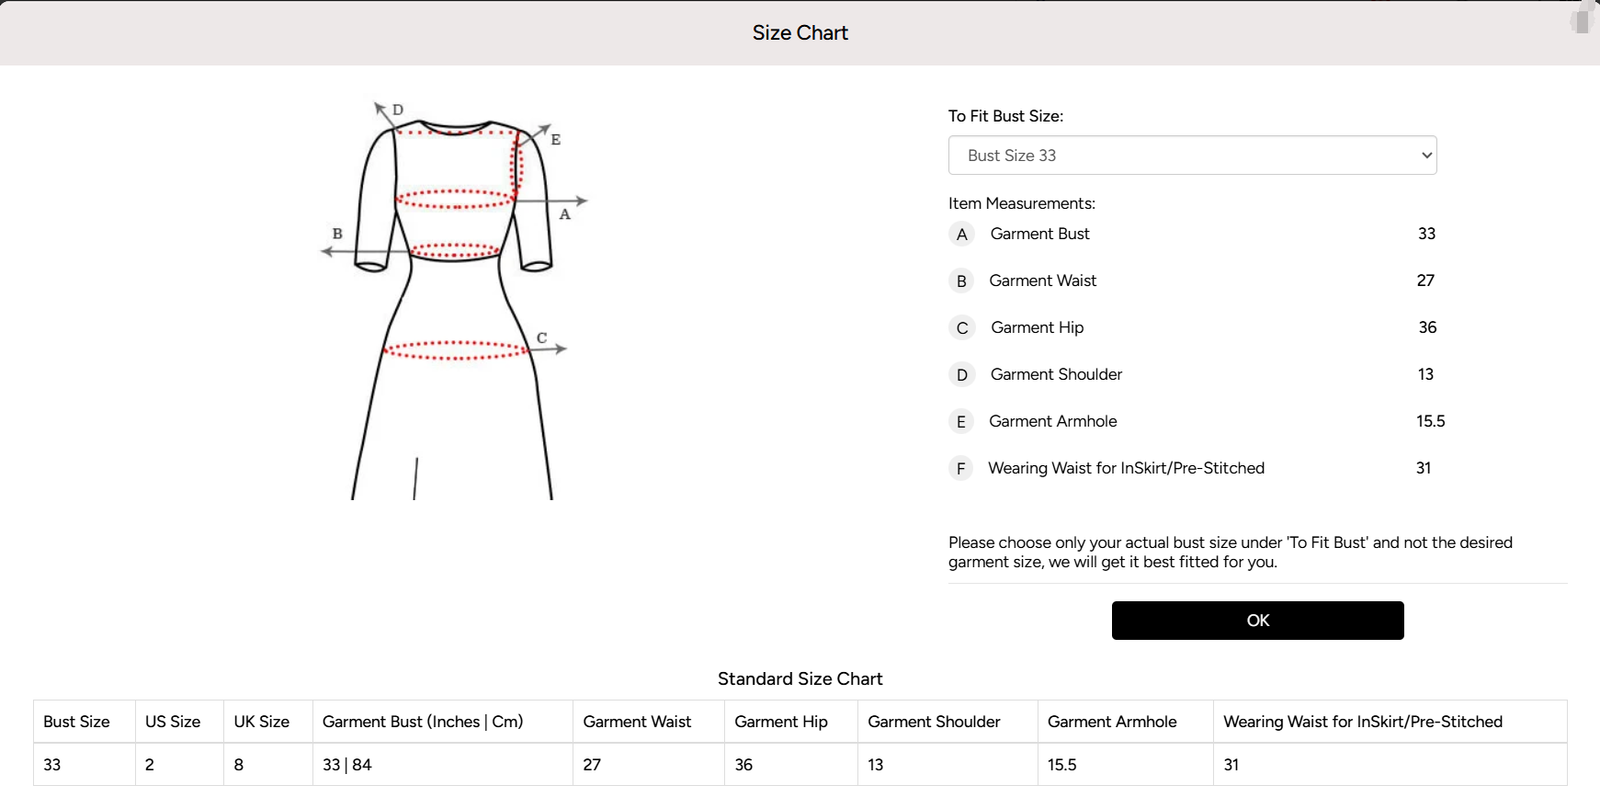Click the To Fit Bust Size label
Screen dimensions: 1600x811
click(x=1006, y=116)
